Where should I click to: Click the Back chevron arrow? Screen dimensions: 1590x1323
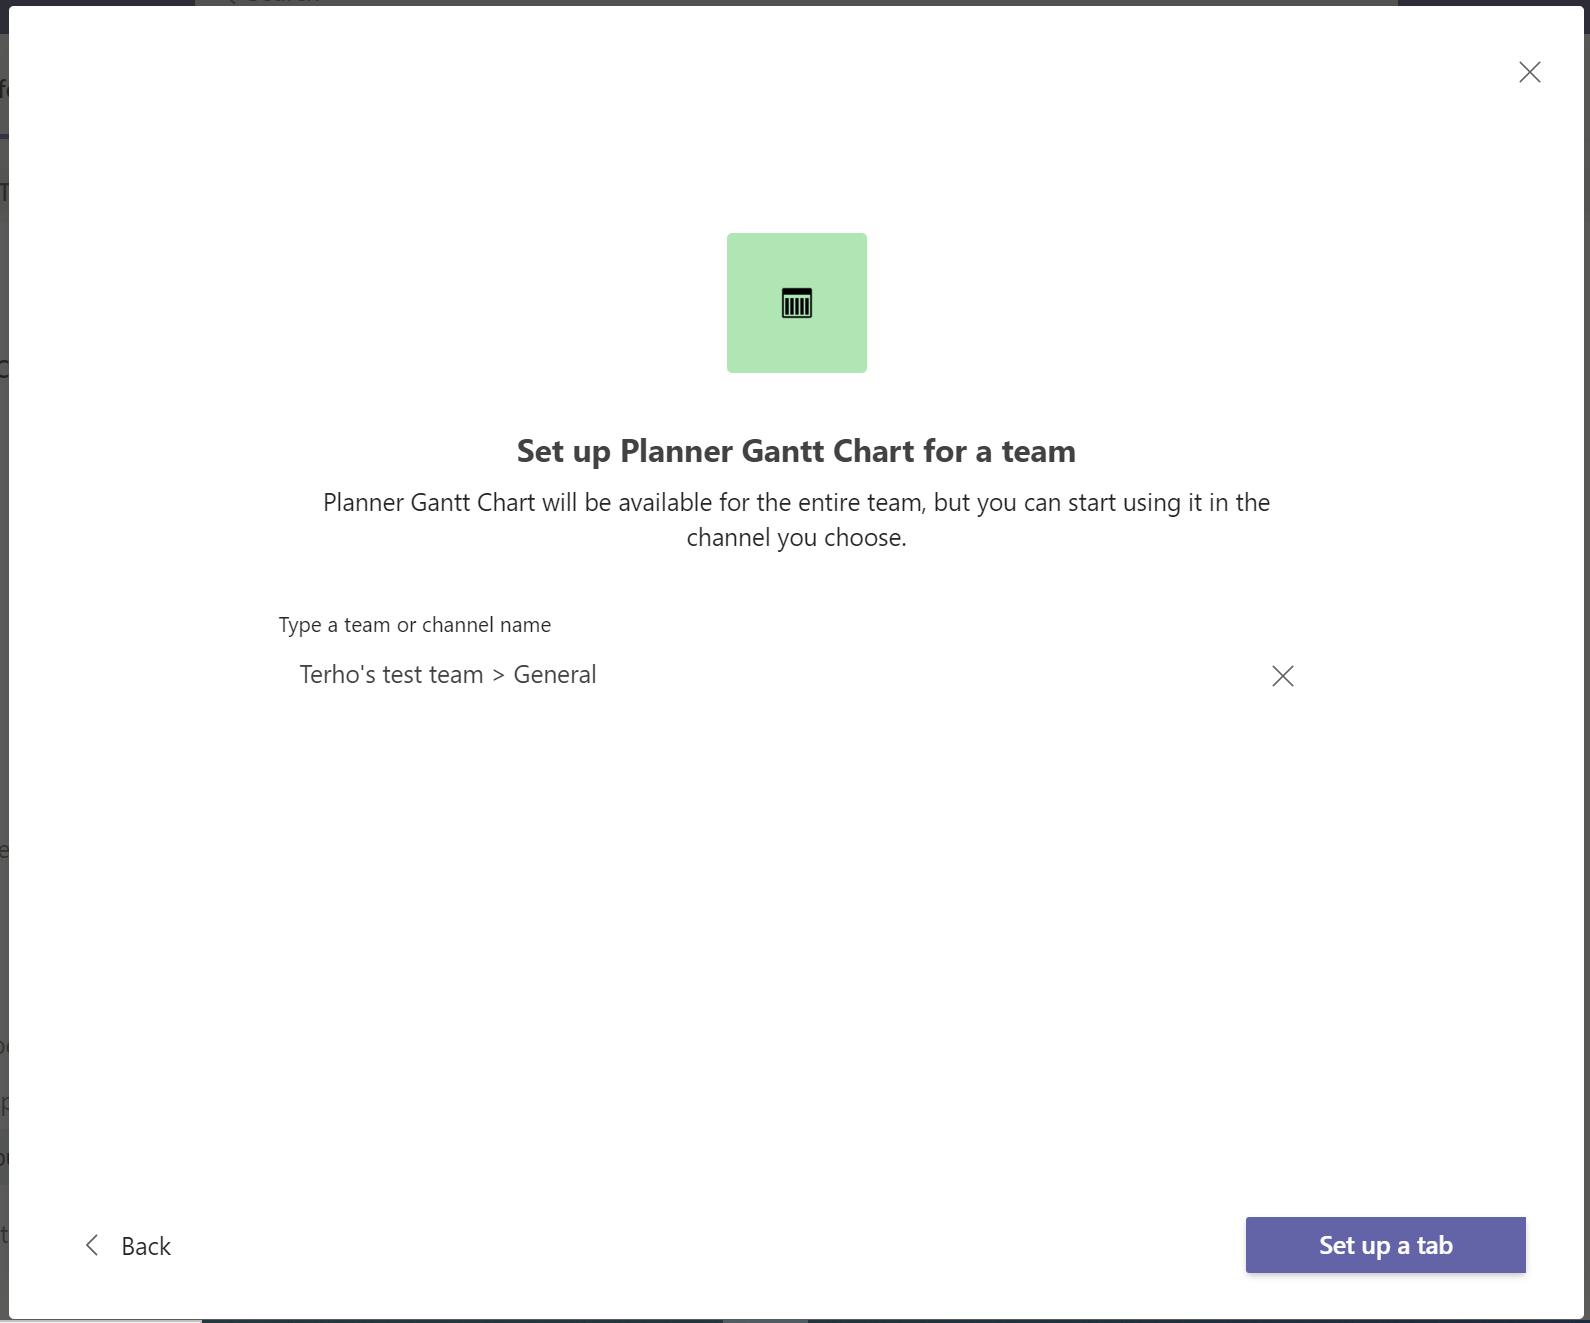pos(92,1245)
